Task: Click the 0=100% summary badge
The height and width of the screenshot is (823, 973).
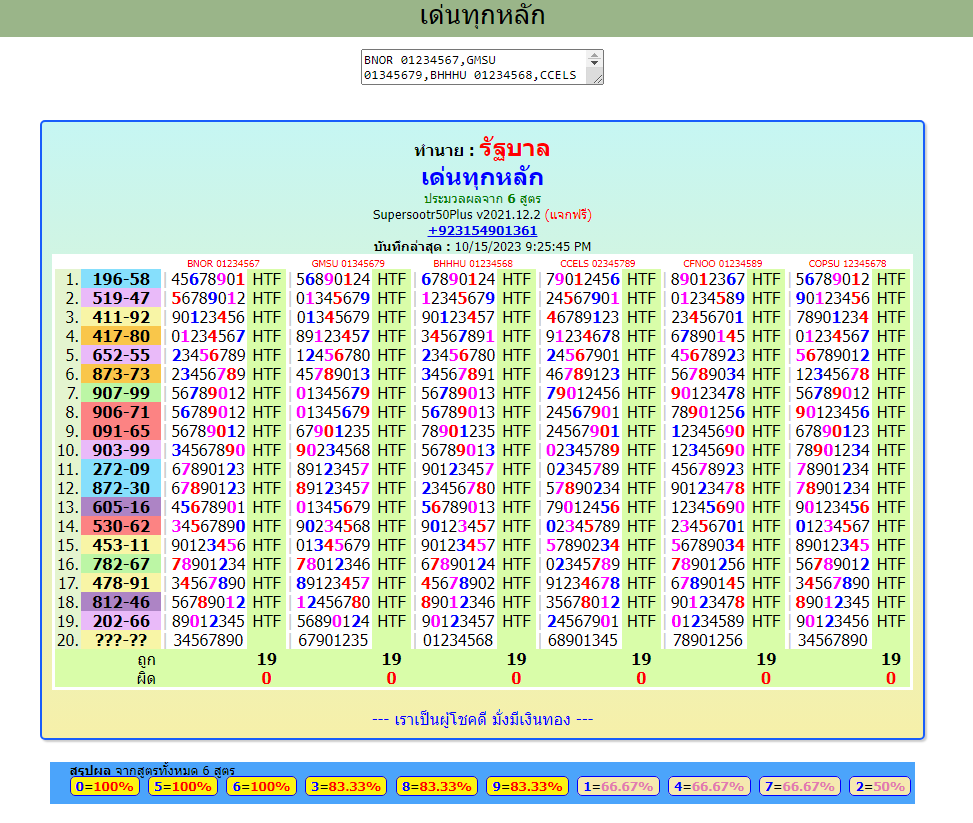Action: 104,786
